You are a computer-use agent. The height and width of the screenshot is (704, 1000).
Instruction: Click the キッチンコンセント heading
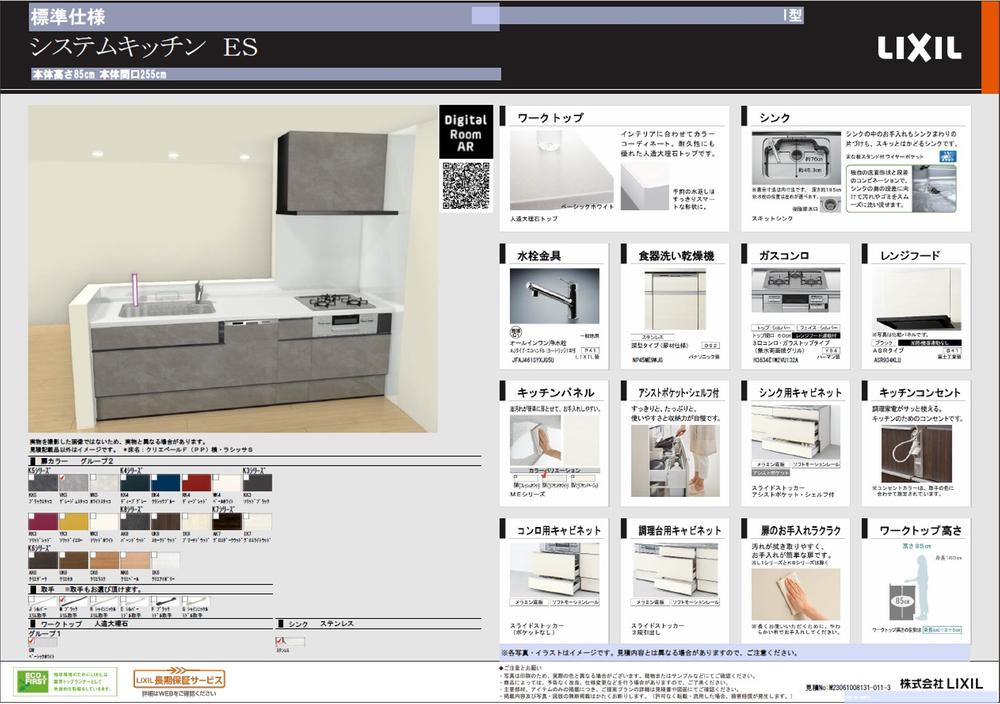[919, 393]
